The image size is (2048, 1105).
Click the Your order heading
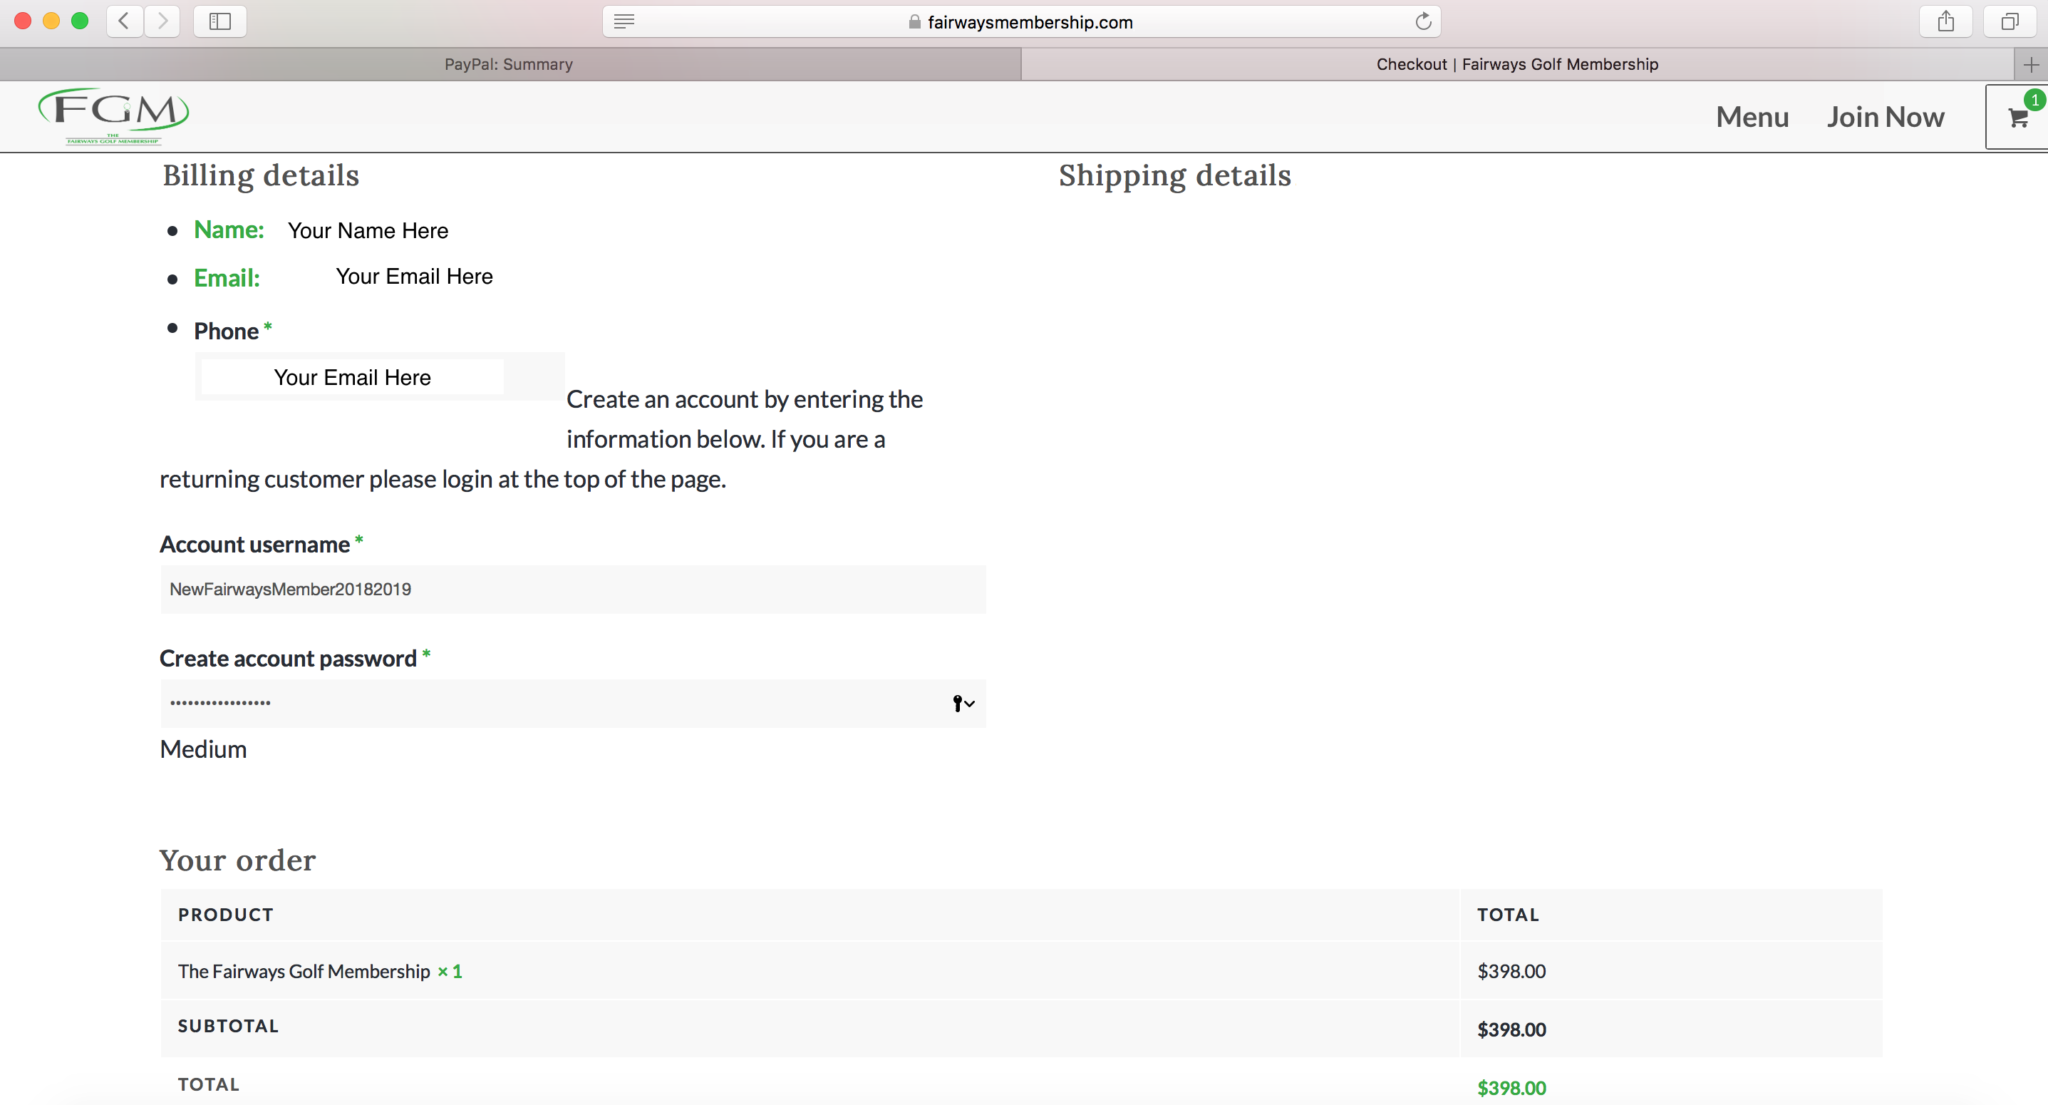[x=238, y=860]
